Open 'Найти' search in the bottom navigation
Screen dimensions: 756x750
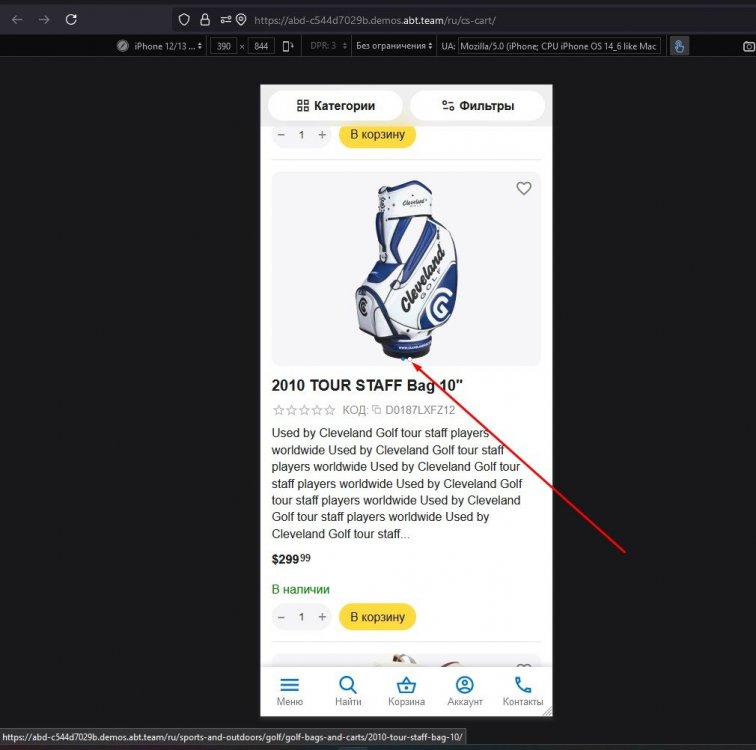pos(348,691)
